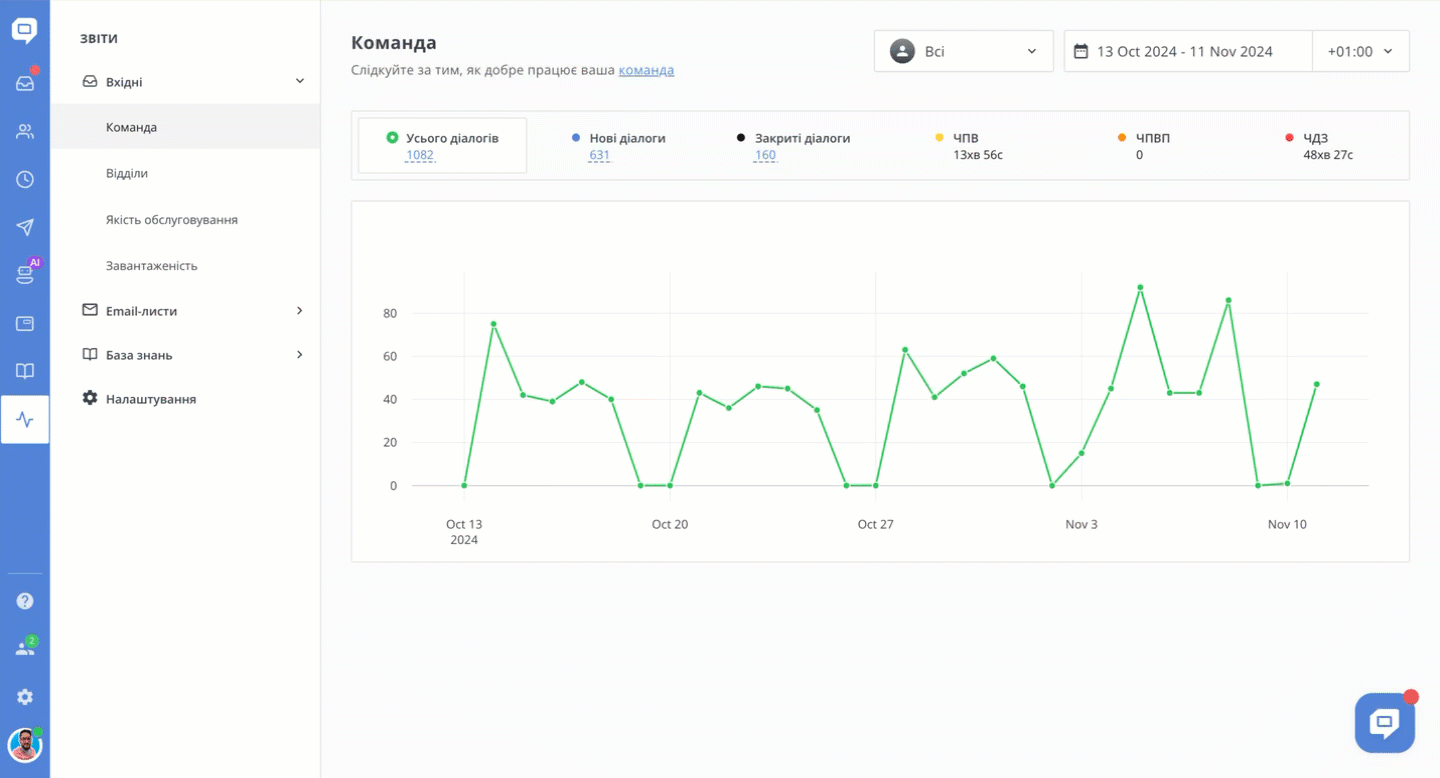Select Якість обслуговування menu item
The image size is (1440, 778).
tap(172, 219)
